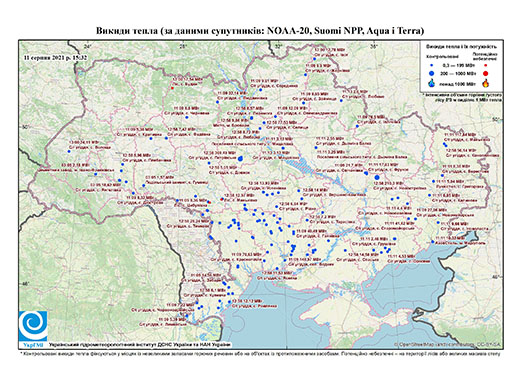Click the 24° longitude label on top edge
This screenshot has width=520, height=368.
click(x=88, y=46)
